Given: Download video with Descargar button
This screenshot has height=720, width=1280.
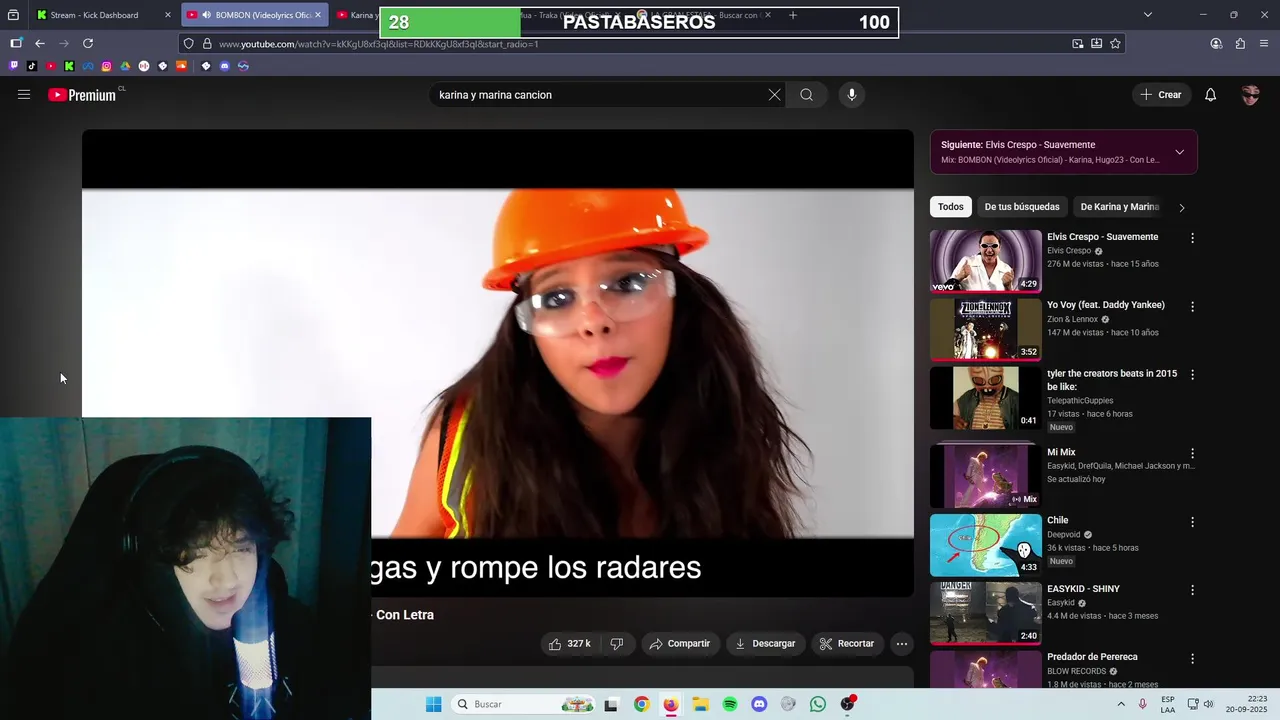Looking at the screenshot, I should coord(765,644).
